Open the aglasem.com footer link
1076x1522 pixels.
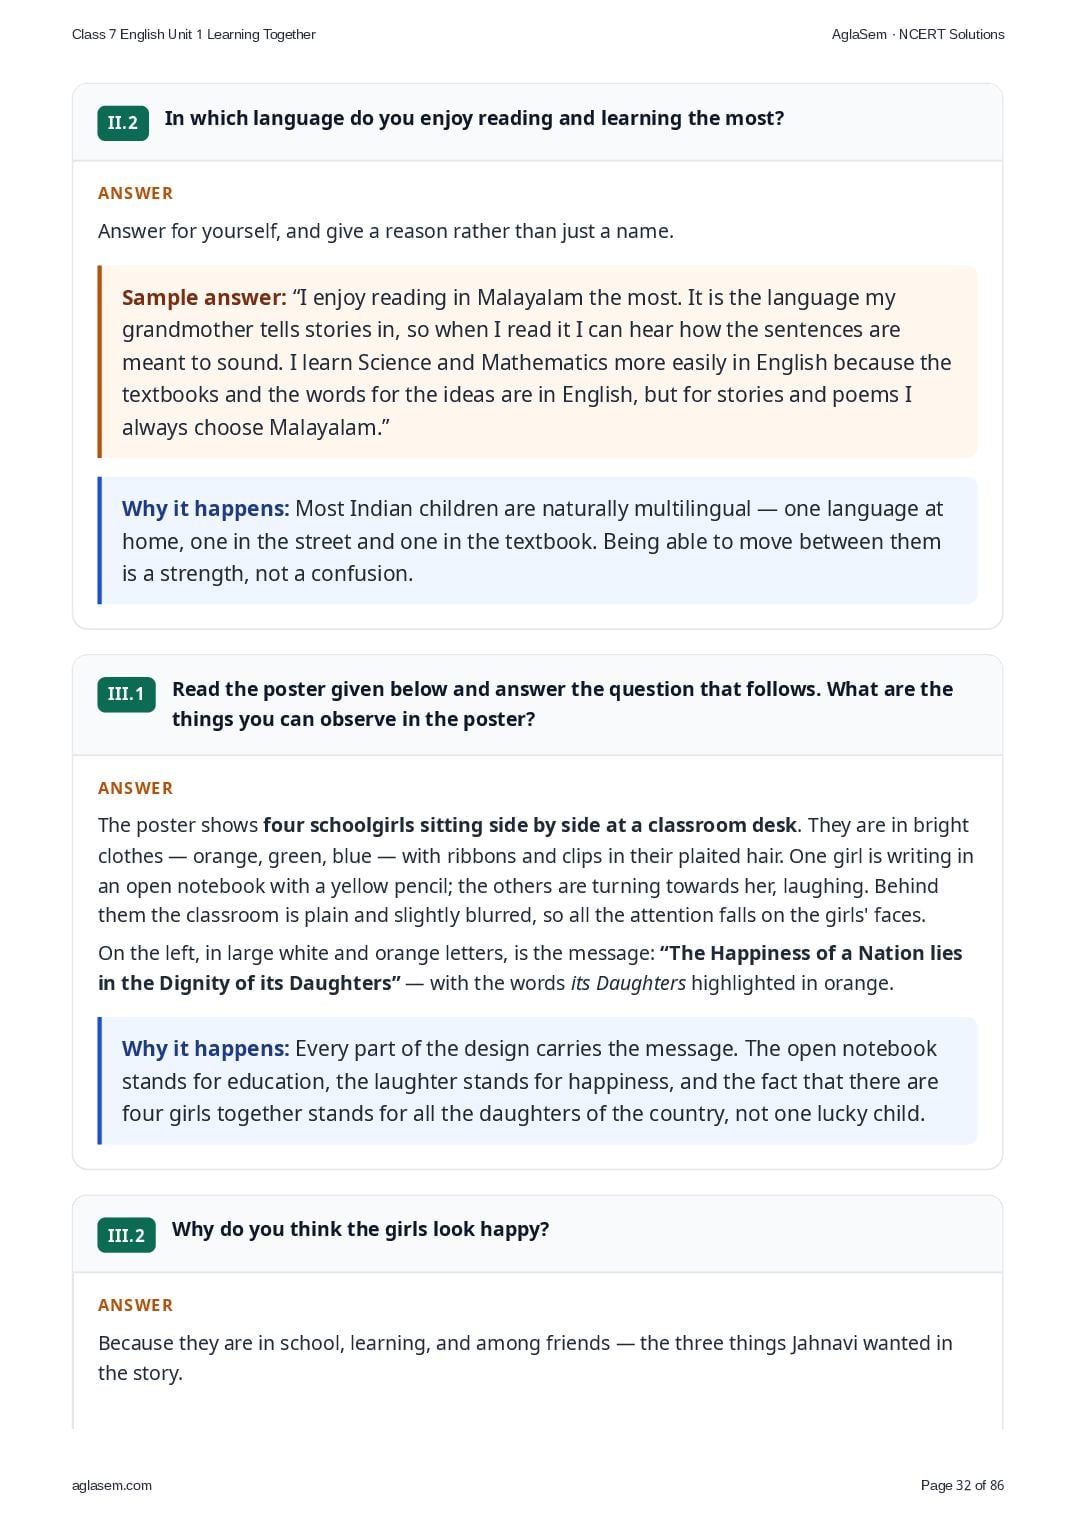click(x=112, y=1485)
